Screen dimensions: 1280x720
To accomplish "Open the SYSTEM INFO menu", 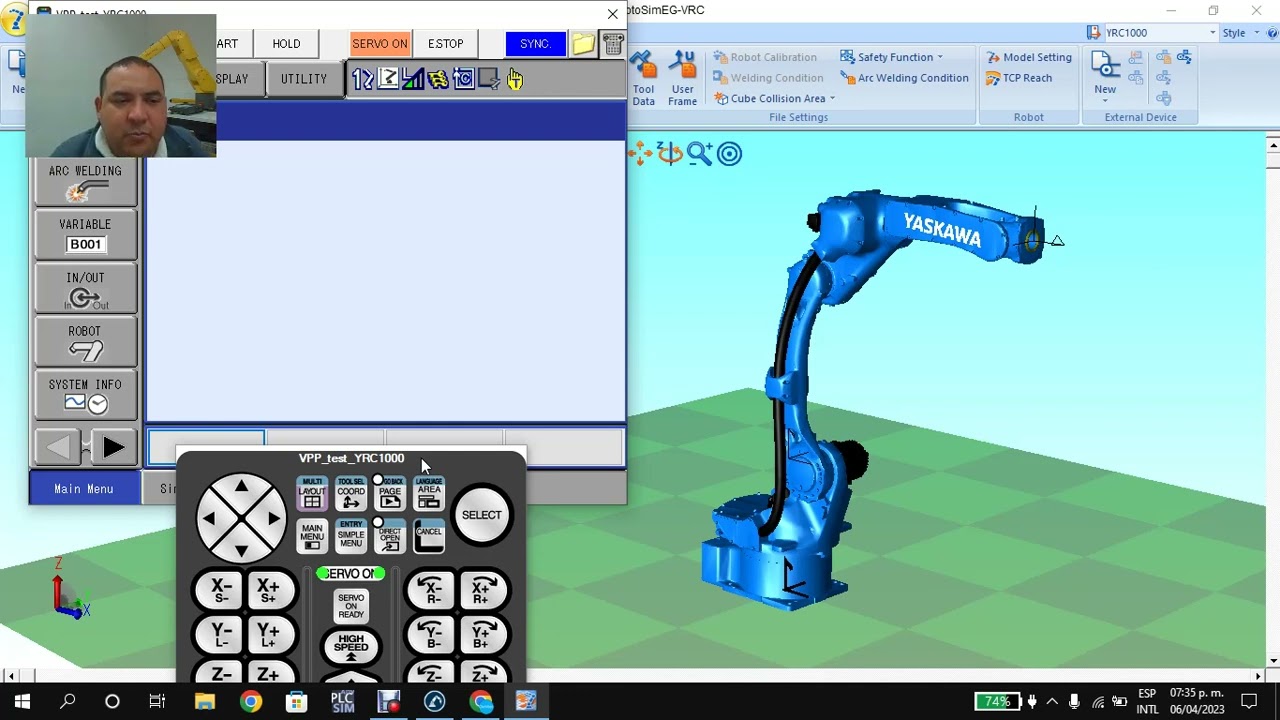I will 85,395.
